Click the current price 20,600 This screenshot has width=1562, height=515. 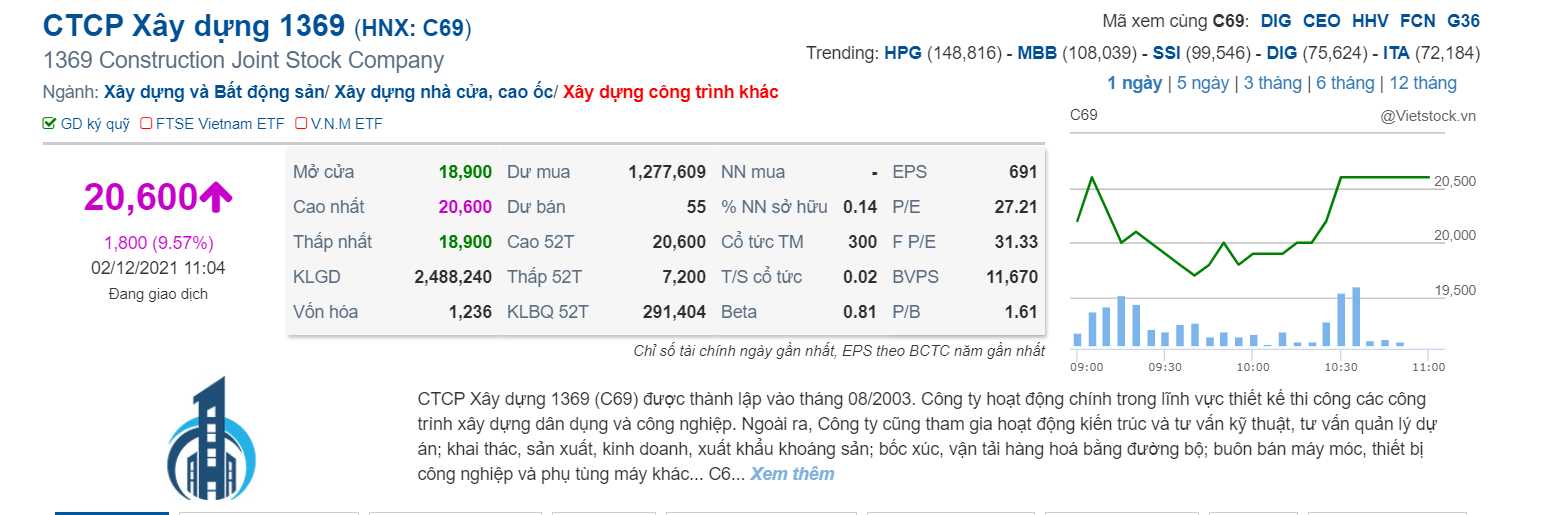pos(141,197)
